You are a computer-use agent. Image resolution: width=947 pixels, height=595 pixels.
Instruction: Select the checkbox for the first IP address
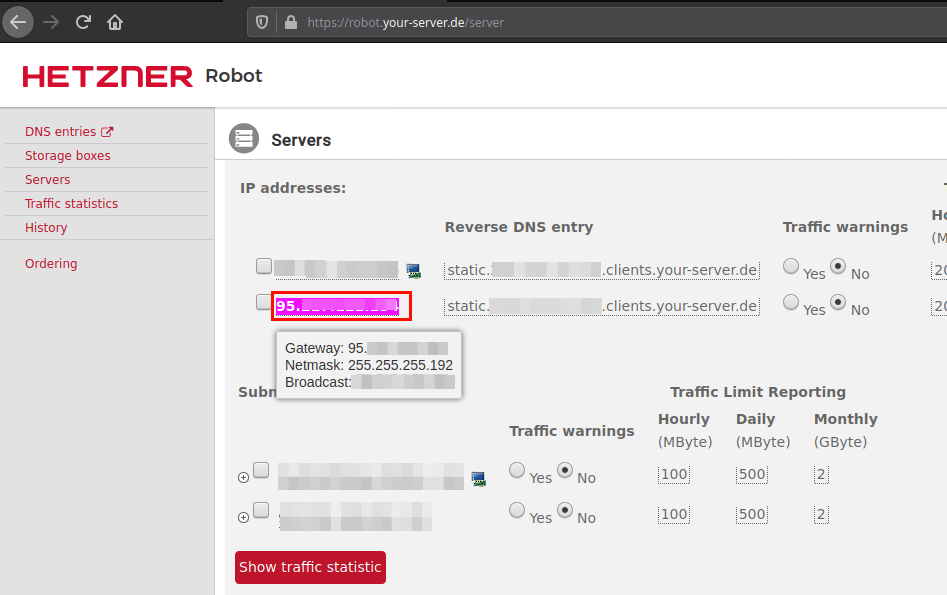264,266
